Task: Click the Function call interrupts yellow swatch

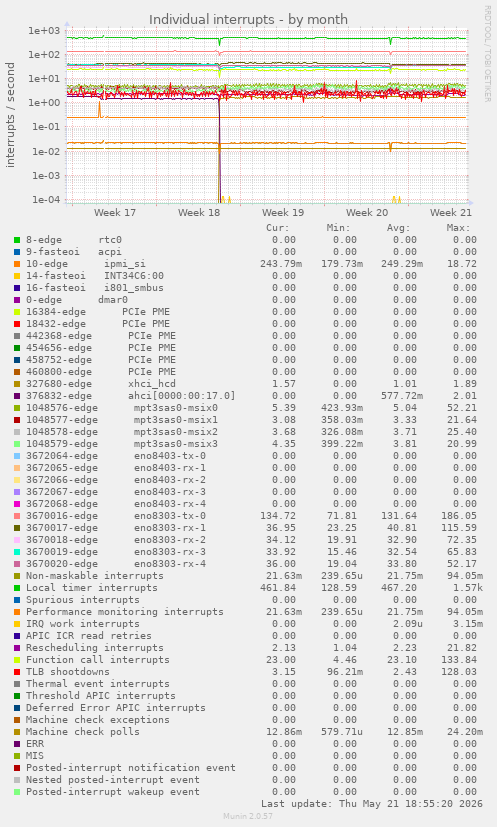Action: click(17, 660)
